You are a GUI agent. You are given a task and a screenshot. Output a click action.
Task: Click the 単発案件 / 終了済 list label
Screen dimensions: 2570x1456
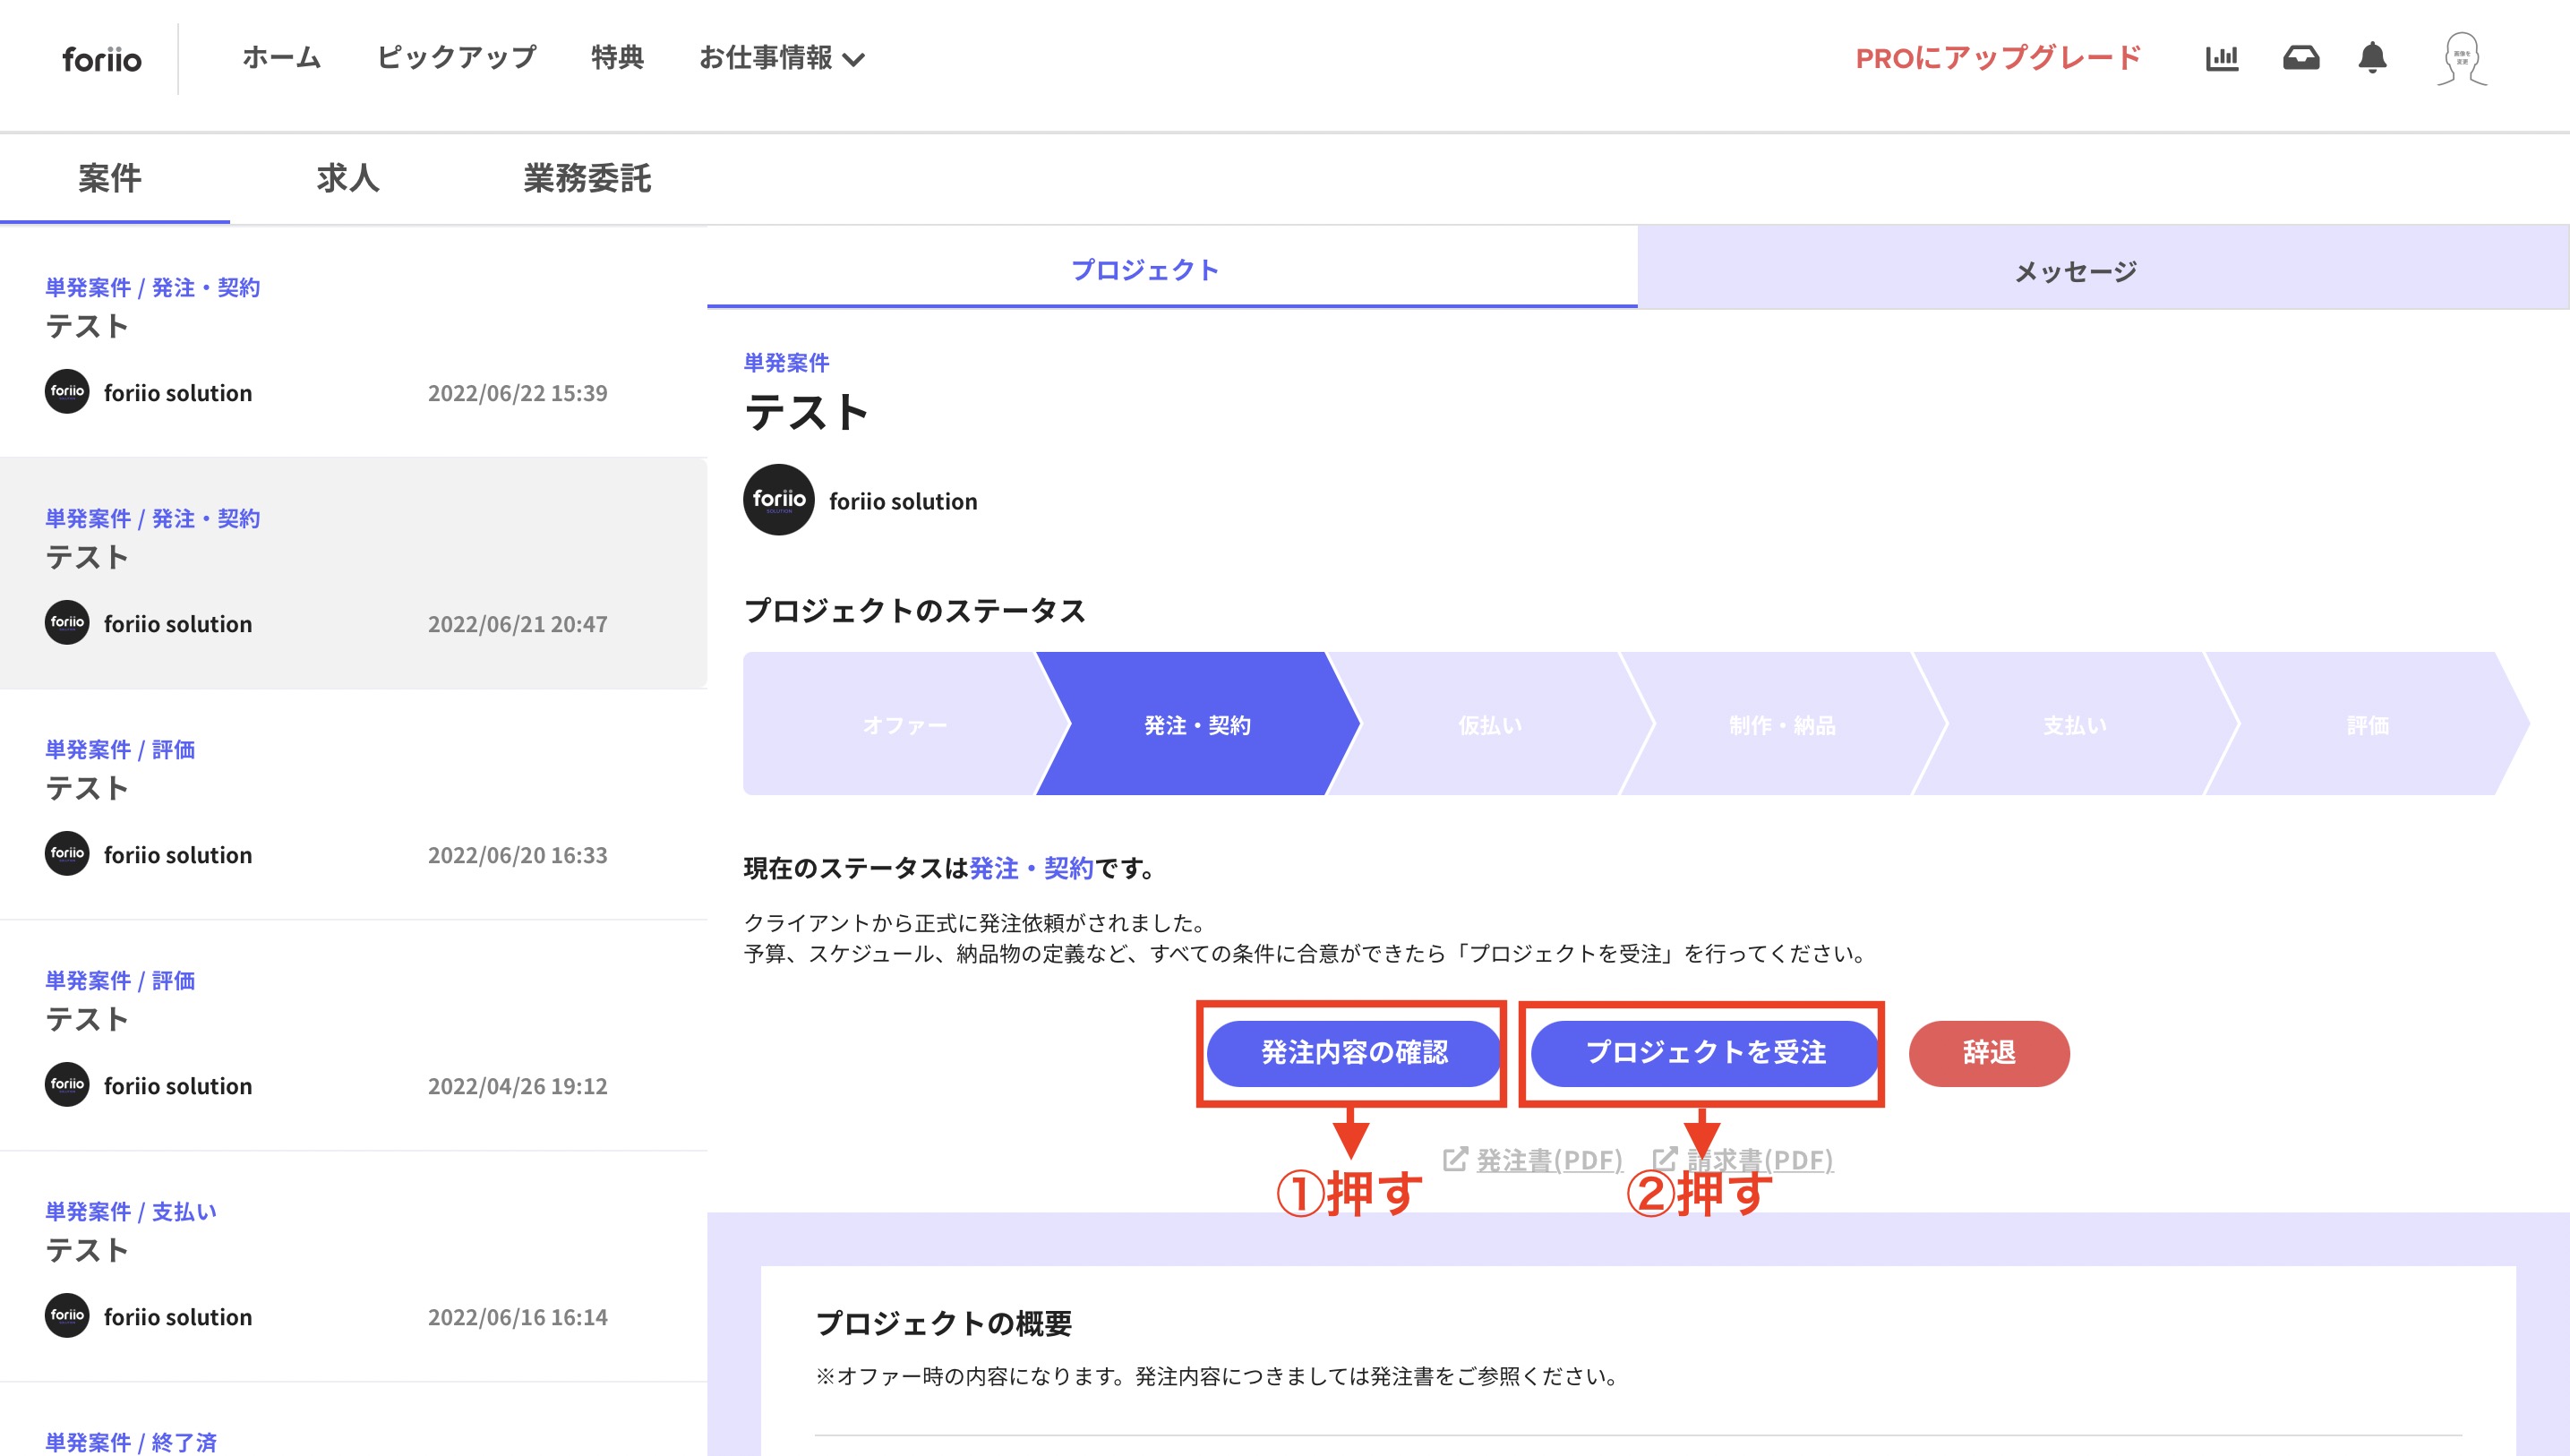tap(131, 1441)
